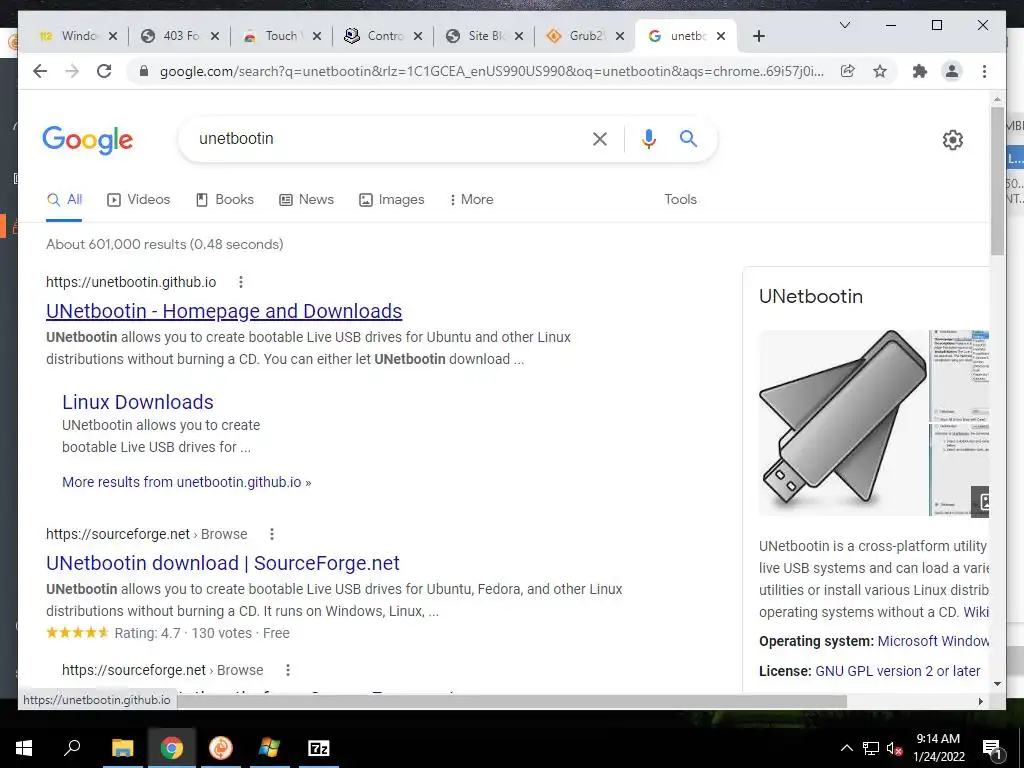Screen dimensions: 1024x768
Task: Open 7-Zip from the taskbar
Action: click(319, 748)
